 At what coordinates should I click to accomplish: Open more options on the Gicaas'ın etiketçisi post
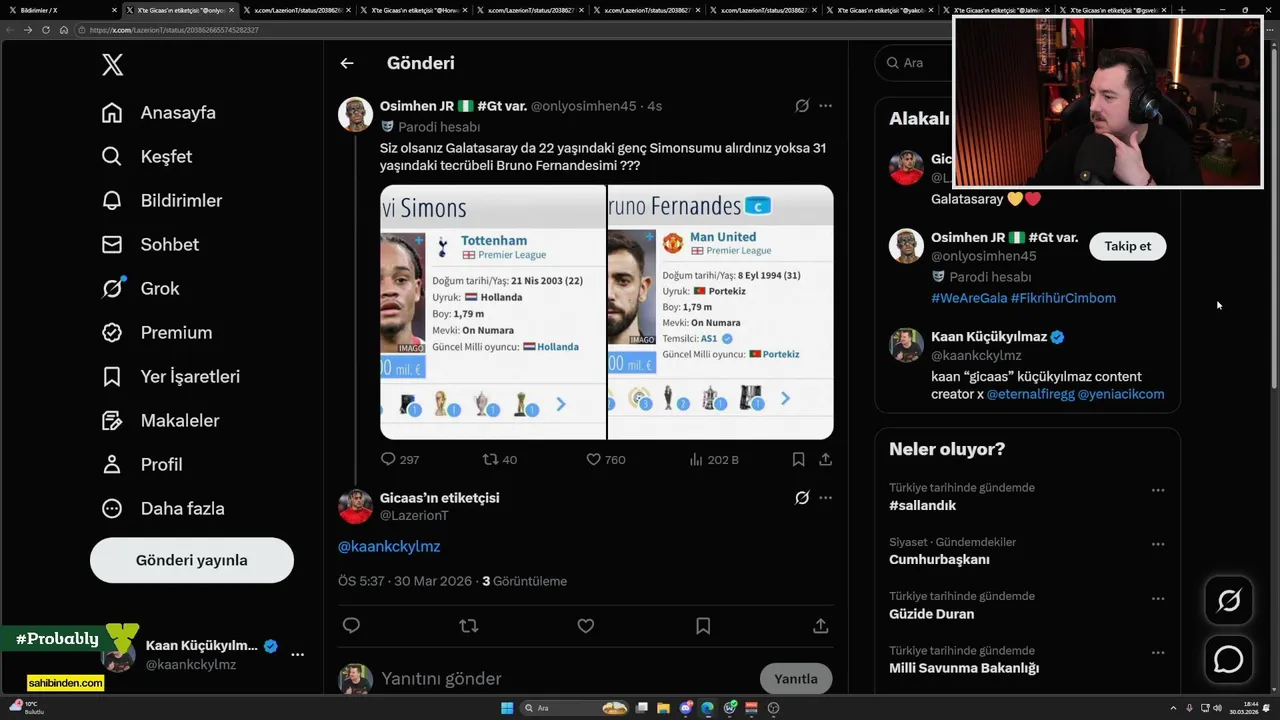point(825,498)
